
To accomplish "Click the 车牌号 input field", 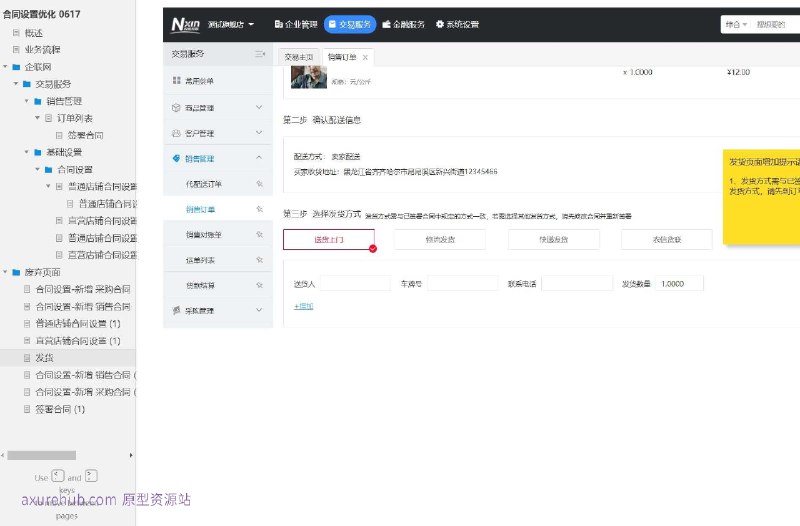I will point(463,283).
